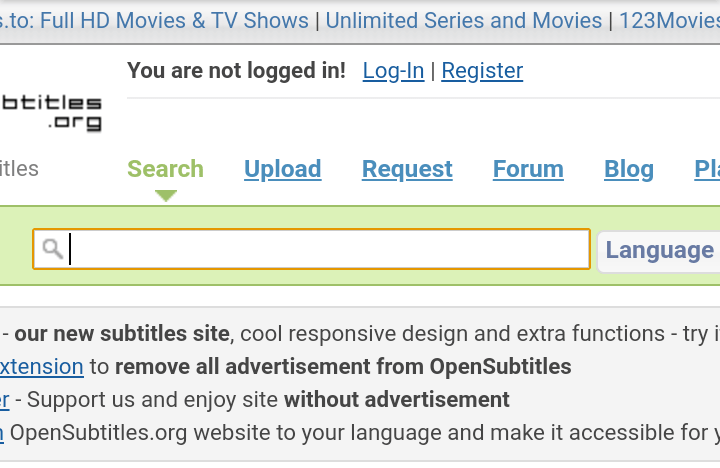720x468 pixels.
Task: Open the 123Movies link
Action: pyautogui.click(x=668, y=20)
